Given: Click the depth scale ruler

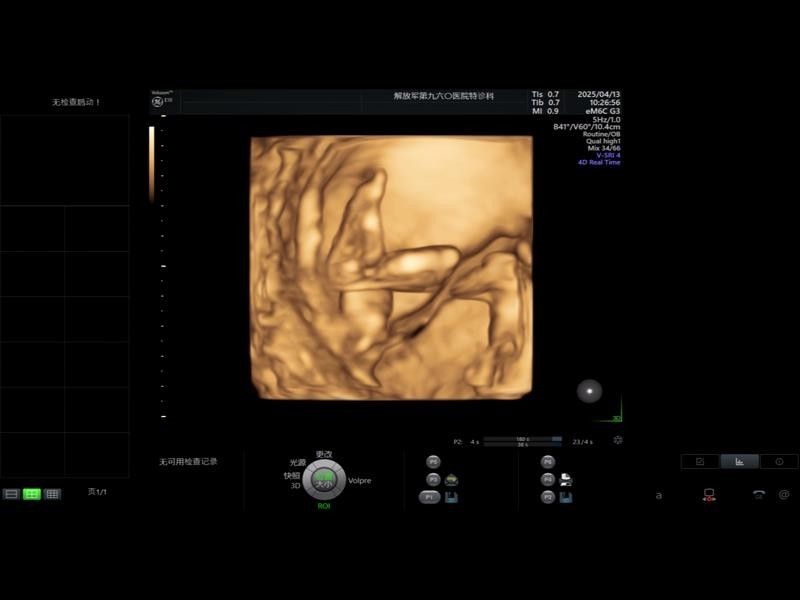Looking at the screenshot, I should point(163,266).
